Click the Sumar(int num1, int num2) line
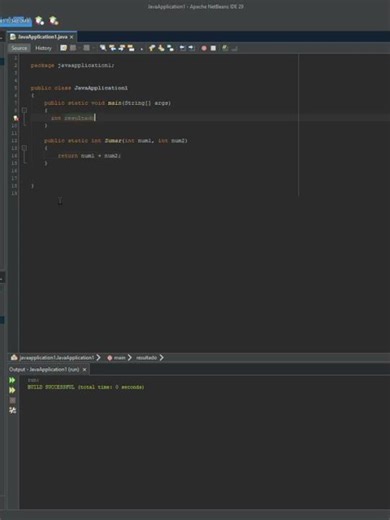 click(116, 141)
